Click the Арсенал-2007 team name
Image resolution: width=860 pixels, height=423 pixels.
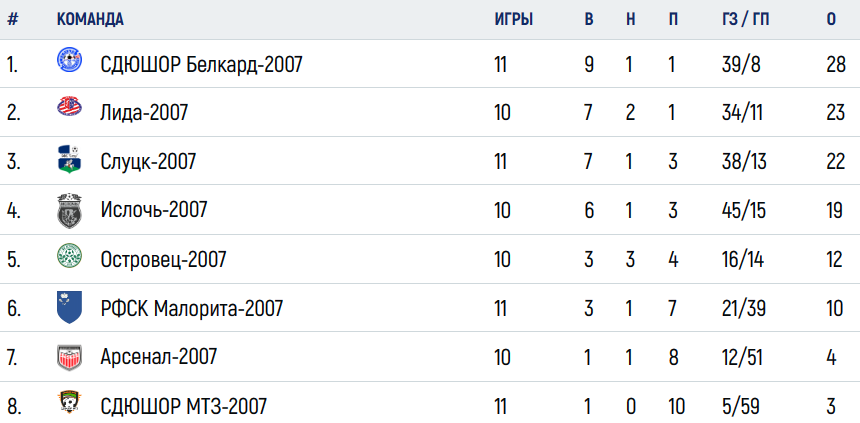[159, 357]
